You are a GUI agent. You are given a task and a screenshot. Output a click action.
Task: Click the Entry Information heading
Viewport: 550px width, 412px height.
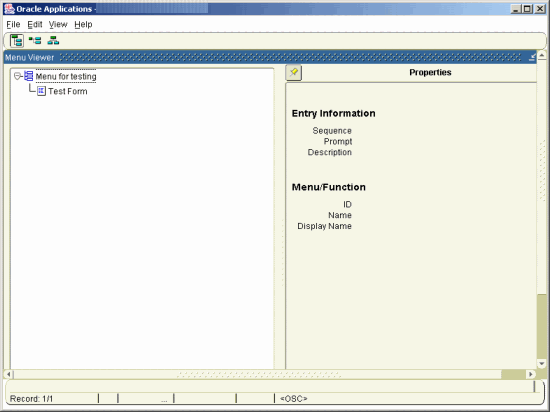[x=334, y=114]
